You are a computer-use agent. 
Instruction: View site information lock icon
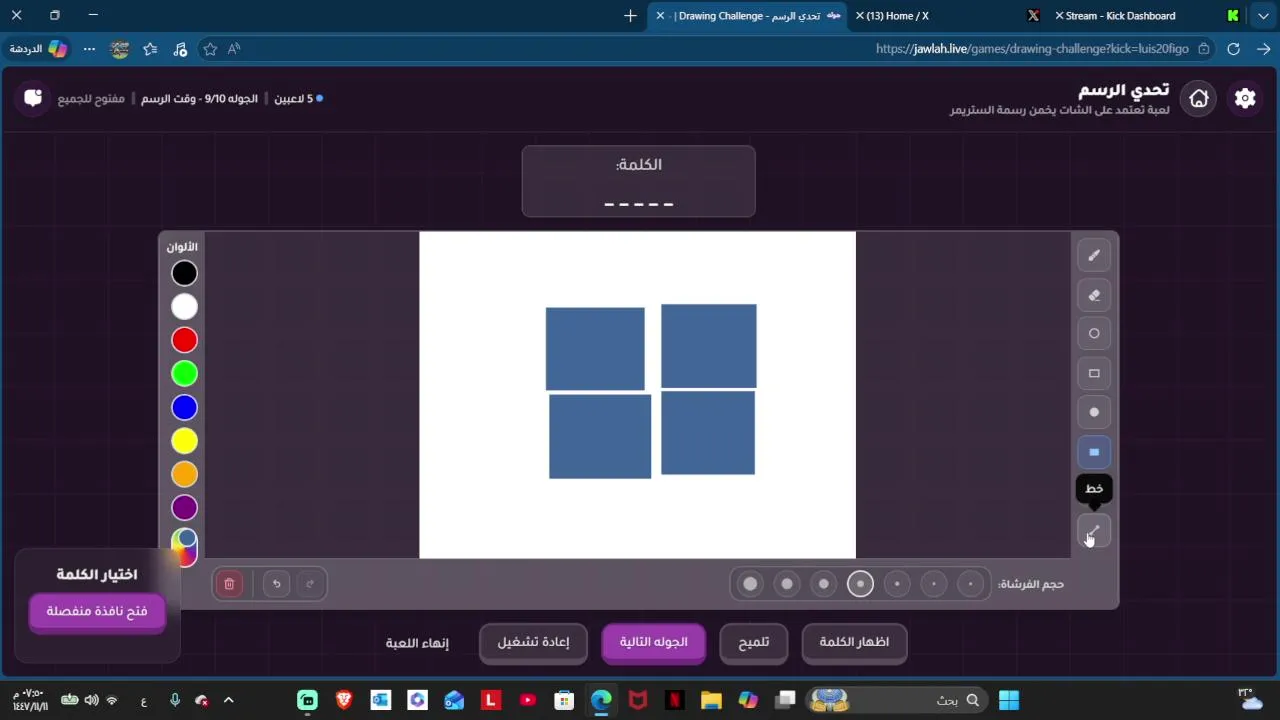[1204, 49]
